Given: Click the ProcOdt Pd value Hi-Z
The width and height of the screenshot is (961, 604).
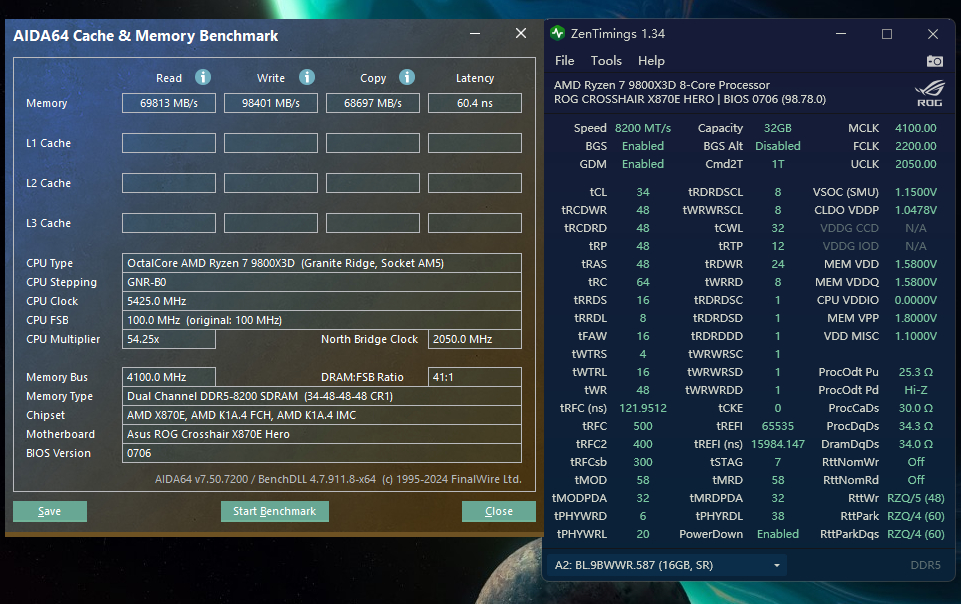Looking at the screenshot, I should point(916,390).
